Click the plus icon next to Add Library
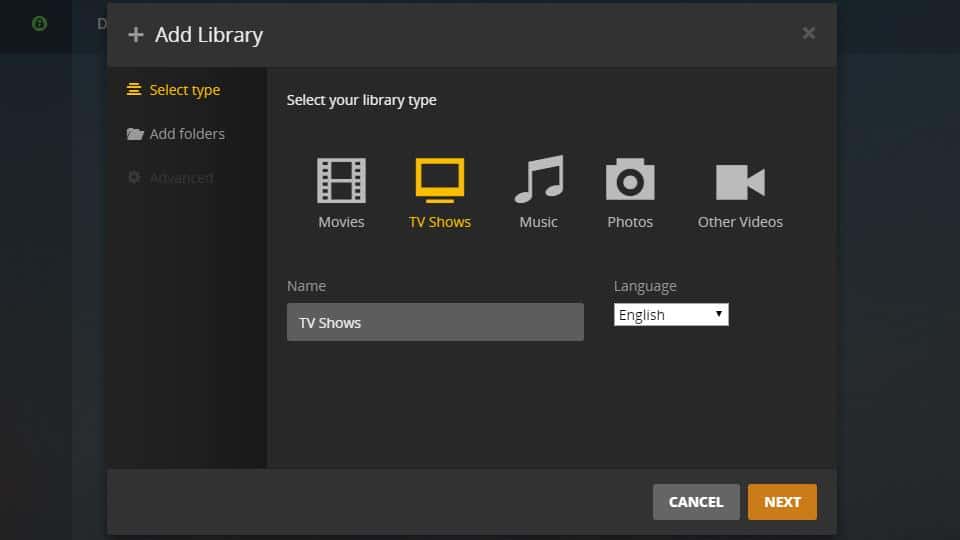960x540 pixels. 136,35
